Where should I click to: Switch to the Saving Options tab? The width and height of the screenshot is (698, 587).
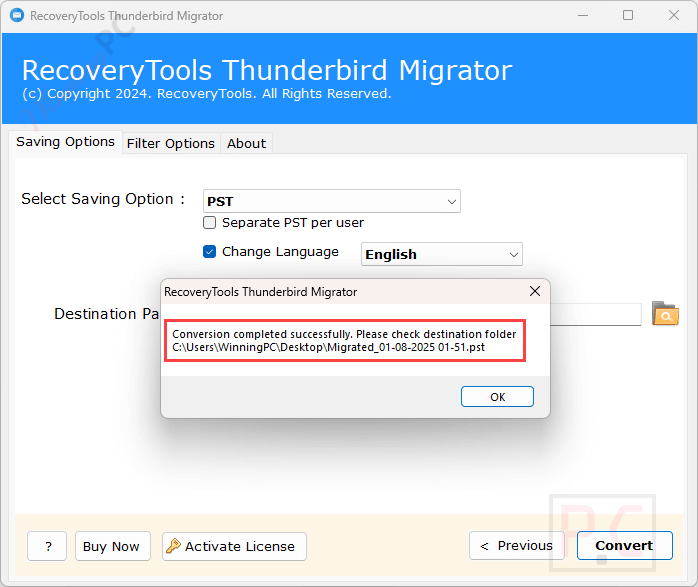pos(65,142)
